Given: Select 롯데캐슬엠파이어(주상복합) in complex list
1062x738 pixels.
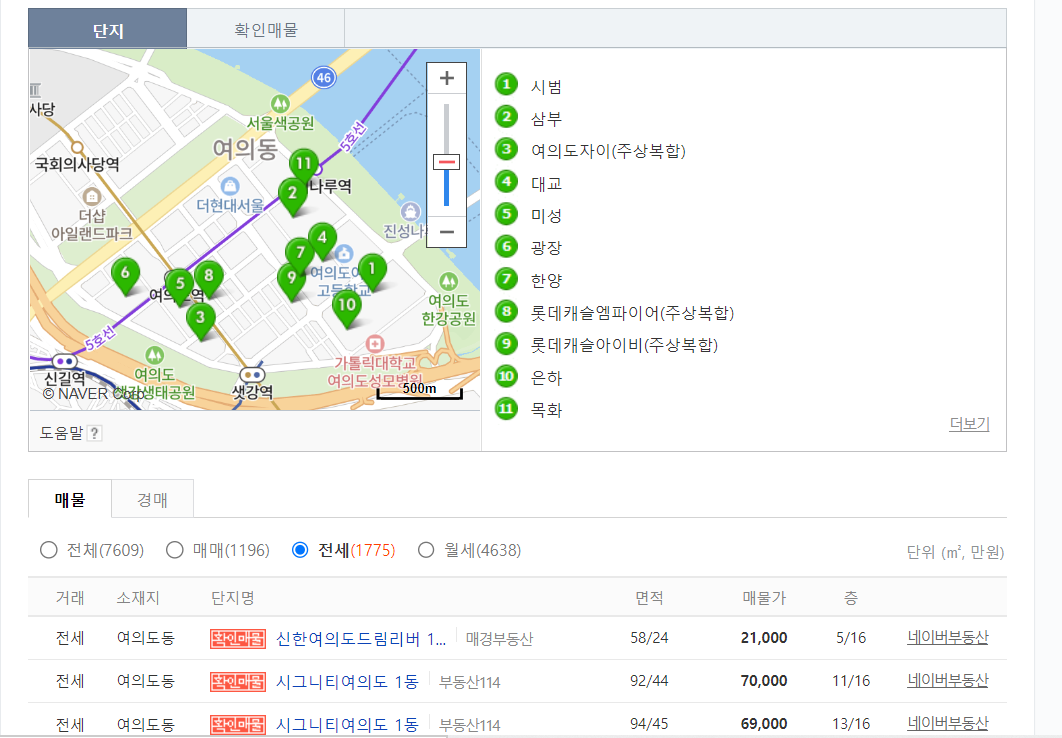Looking at the screenshot, I should coord(633,312).
